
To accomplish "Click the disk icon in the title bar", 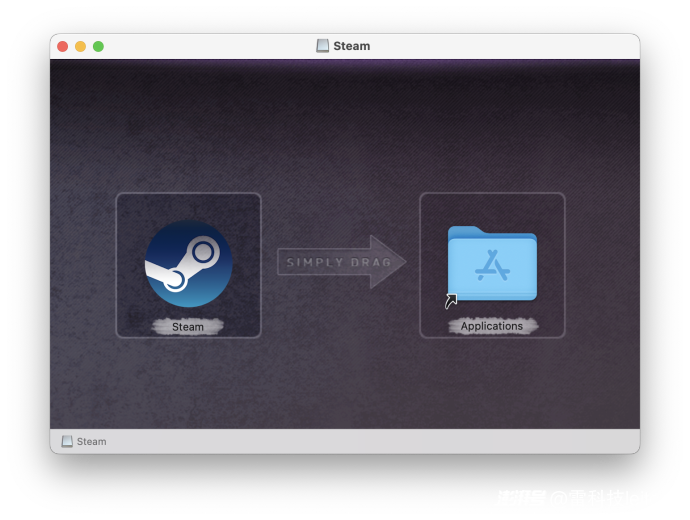I will [x=323, y=46].
